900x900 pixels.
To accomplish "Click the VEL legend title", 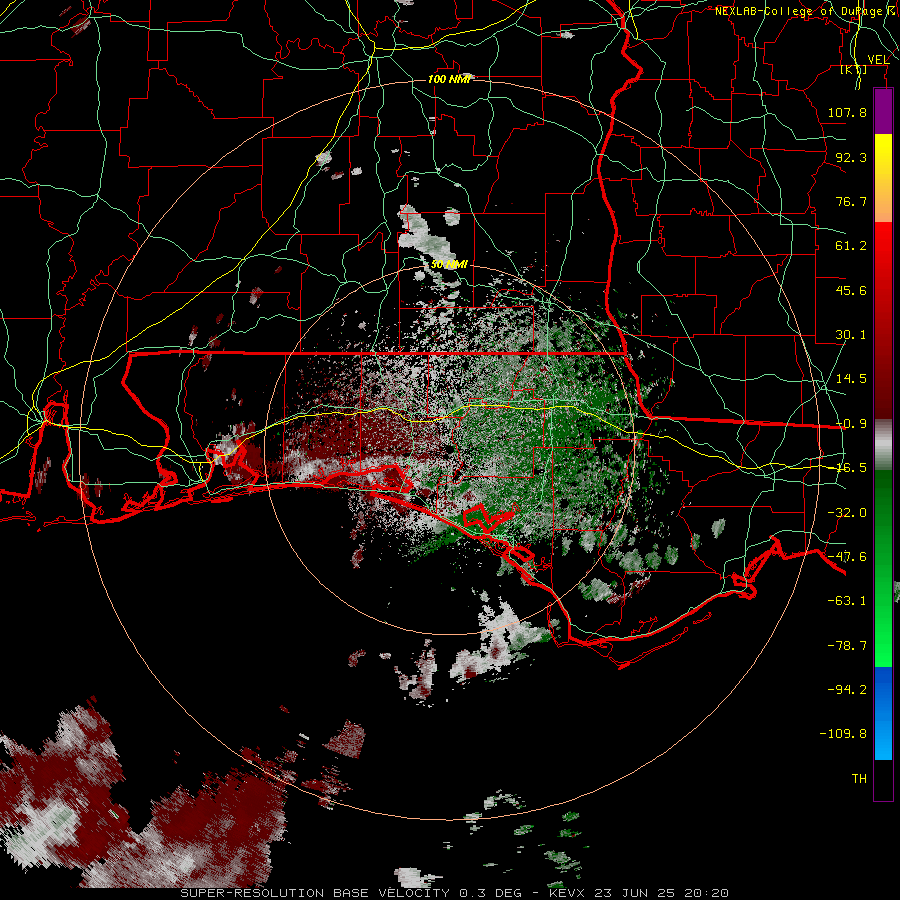I will pyautogui.click(x=878, y=60).
